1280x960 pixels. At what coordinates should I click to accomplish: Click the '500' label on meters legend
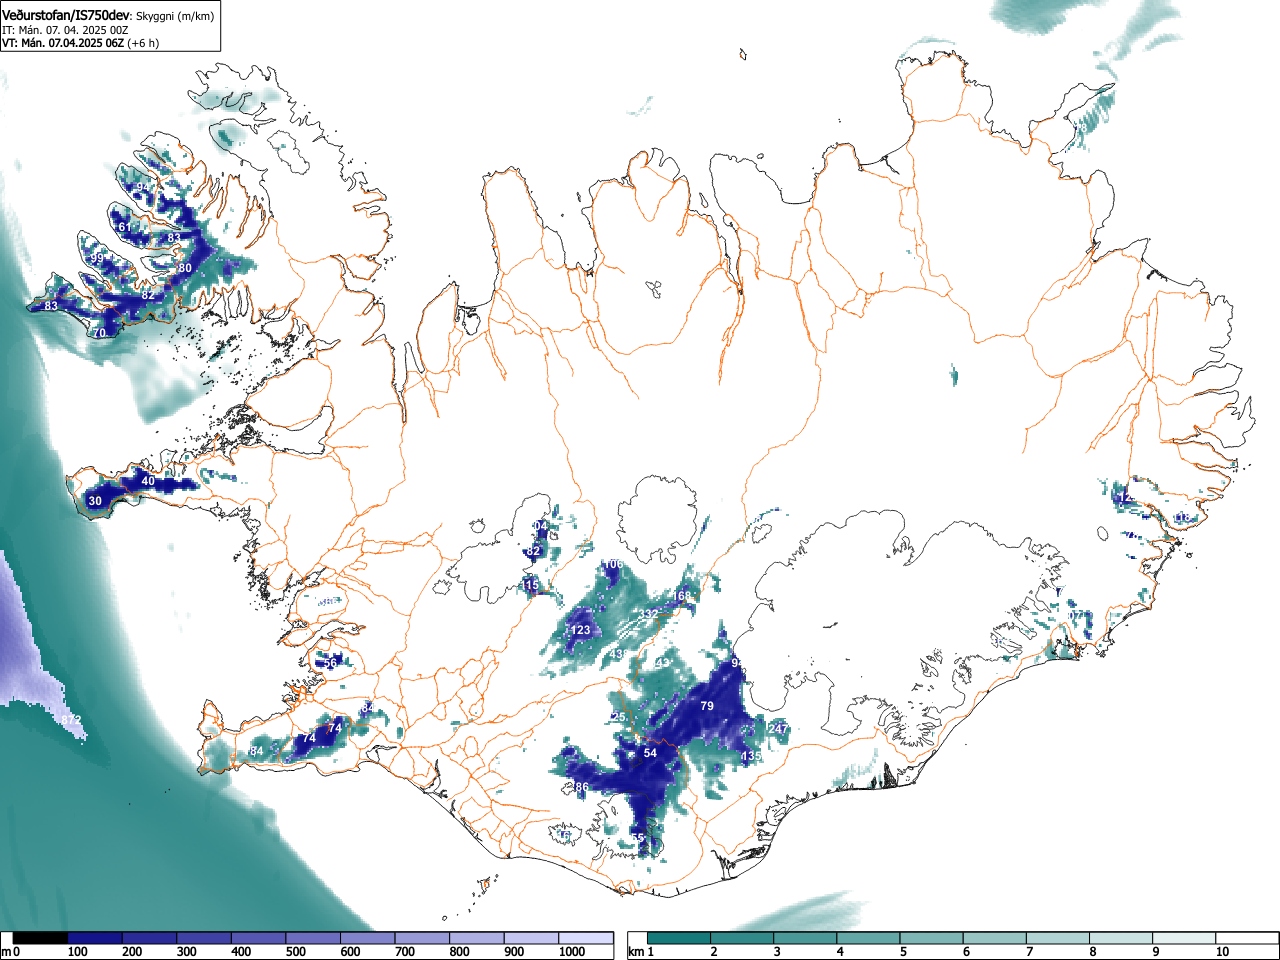pos(296,952)
